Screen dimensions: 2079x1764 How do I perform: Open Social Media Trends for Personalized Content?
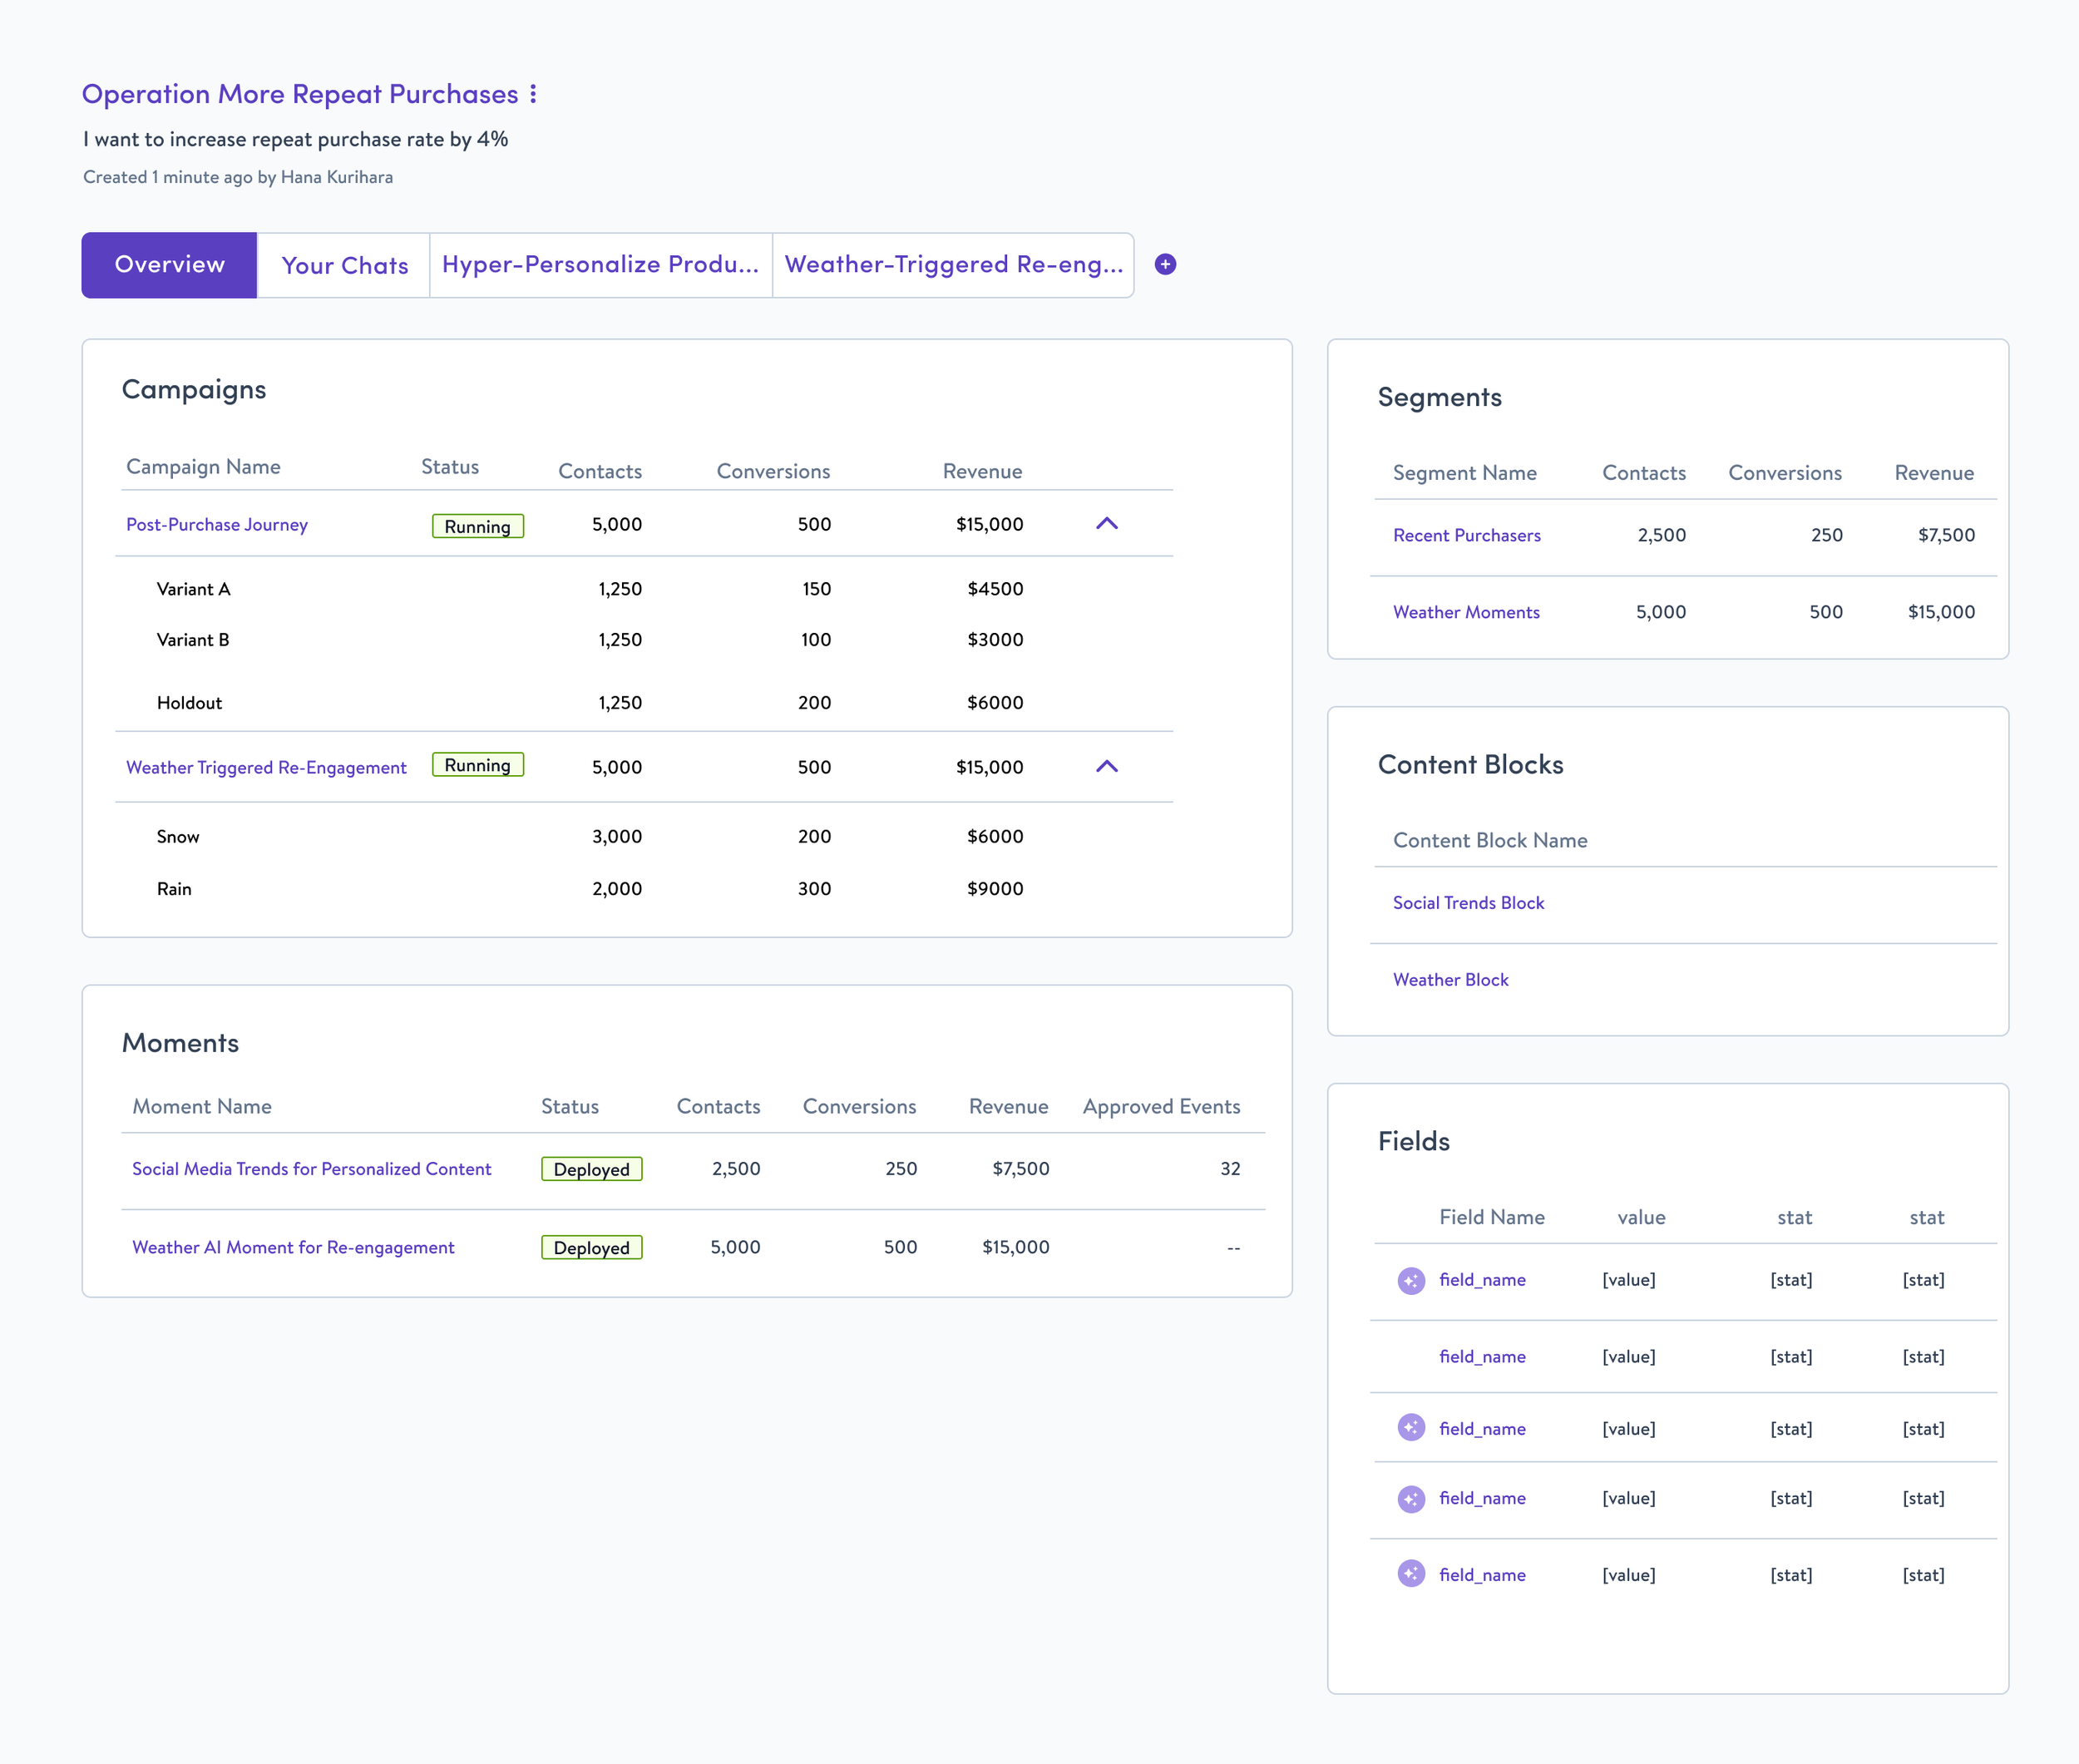point(311,1169)
